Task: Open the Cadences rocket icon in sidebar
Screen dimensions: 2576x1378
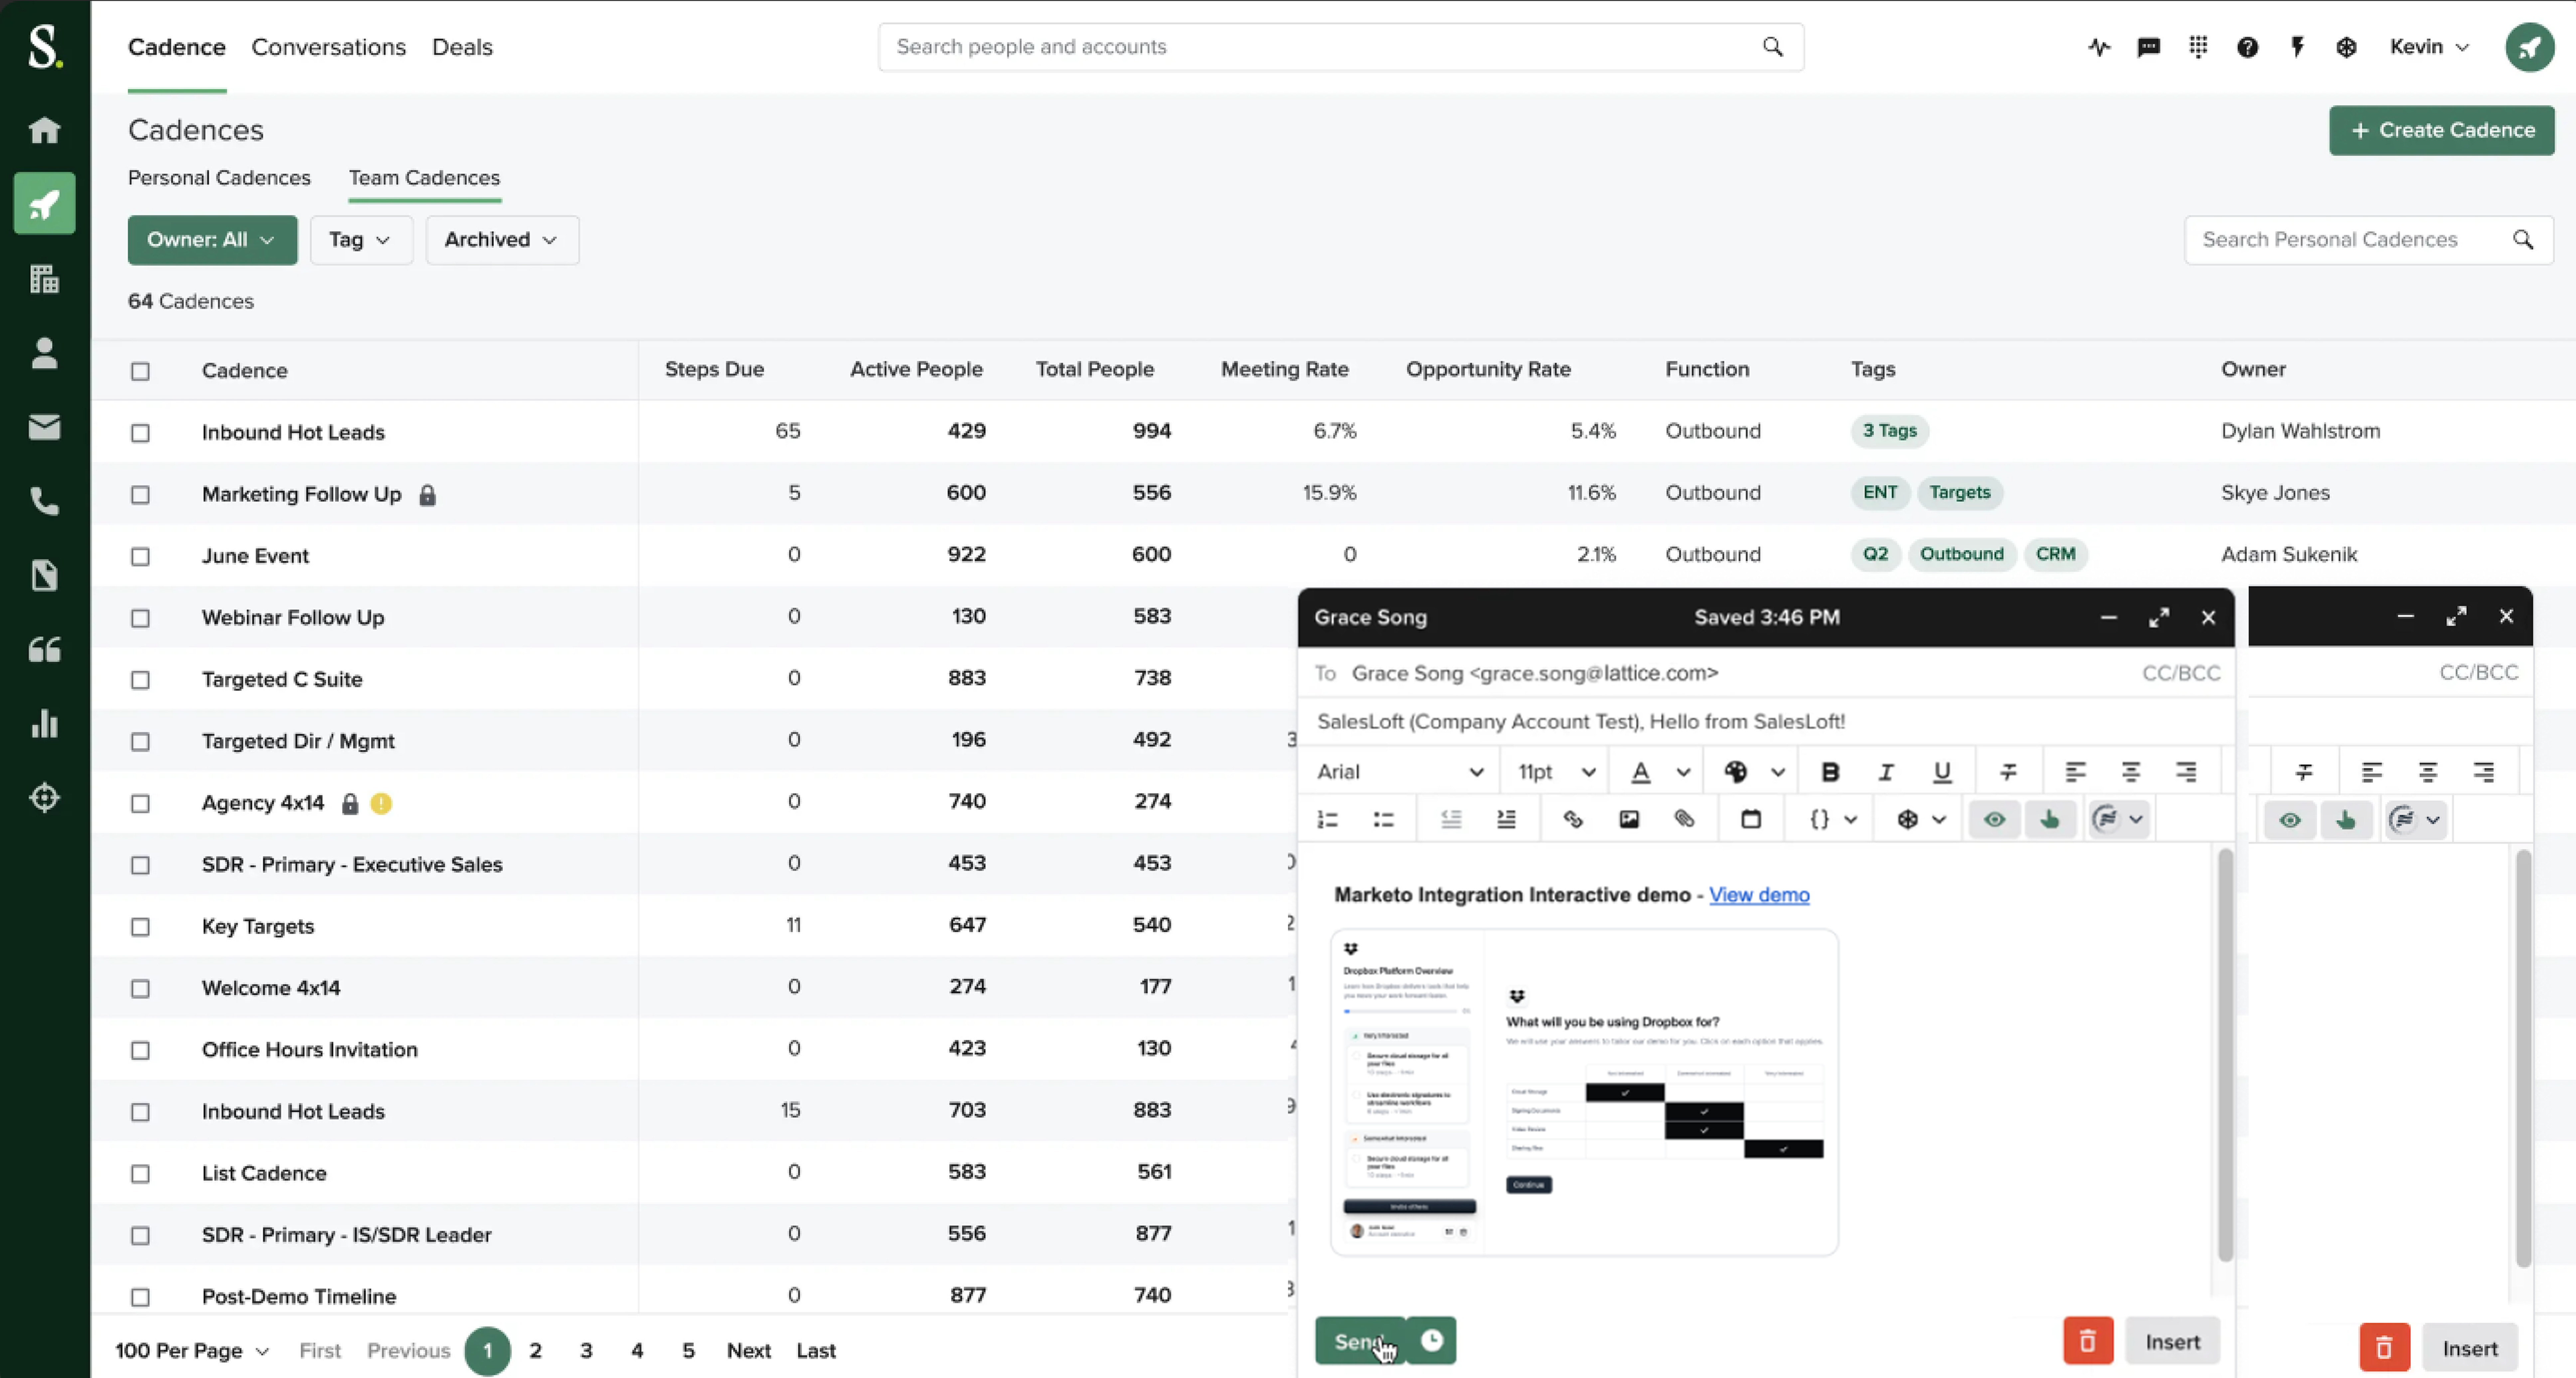Action: pos(44,203)
